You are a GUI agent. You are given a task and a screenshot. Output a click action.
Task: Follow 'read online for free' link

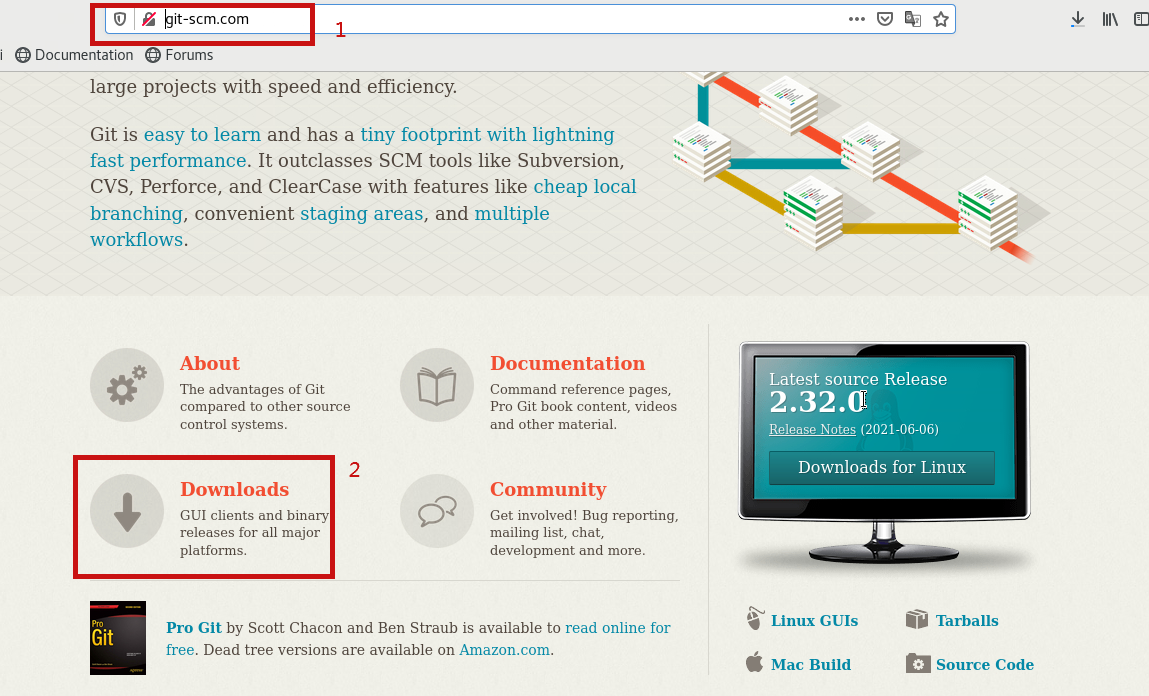pos(418,639)
